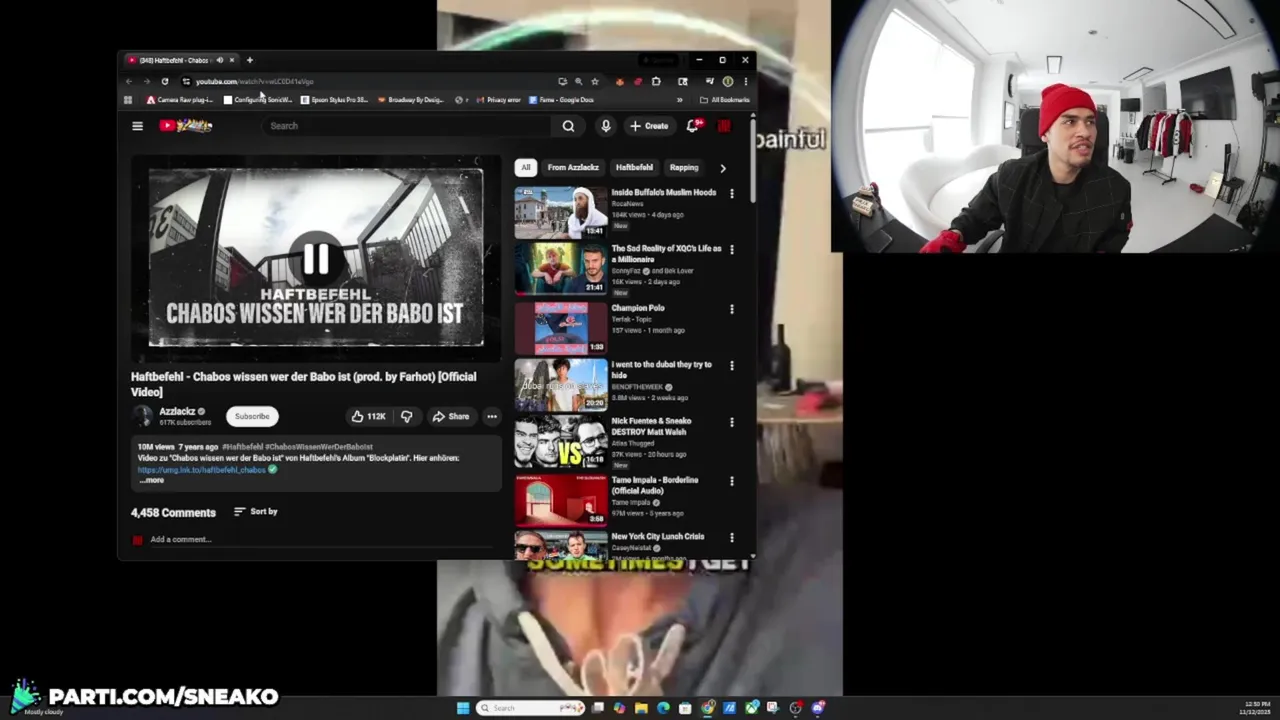The width and height of the screenshot is (1280, 720).
Task: Open Inside Buffalo's Muslim Hoods thumbnail
Action: 561,212
